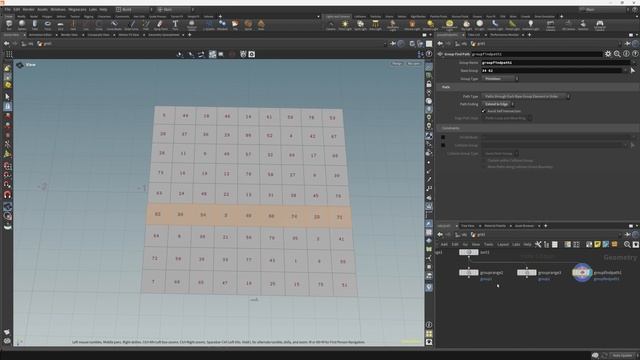640x360 pixels.
Task: Open the Collision Group Type dropdown
Action: coord(500,153)
